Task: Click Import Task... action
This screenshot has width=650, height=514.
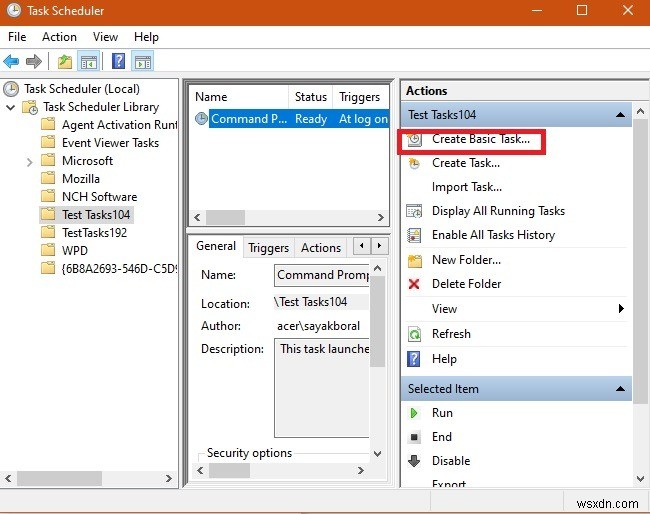Action: [x=467, y=187]
